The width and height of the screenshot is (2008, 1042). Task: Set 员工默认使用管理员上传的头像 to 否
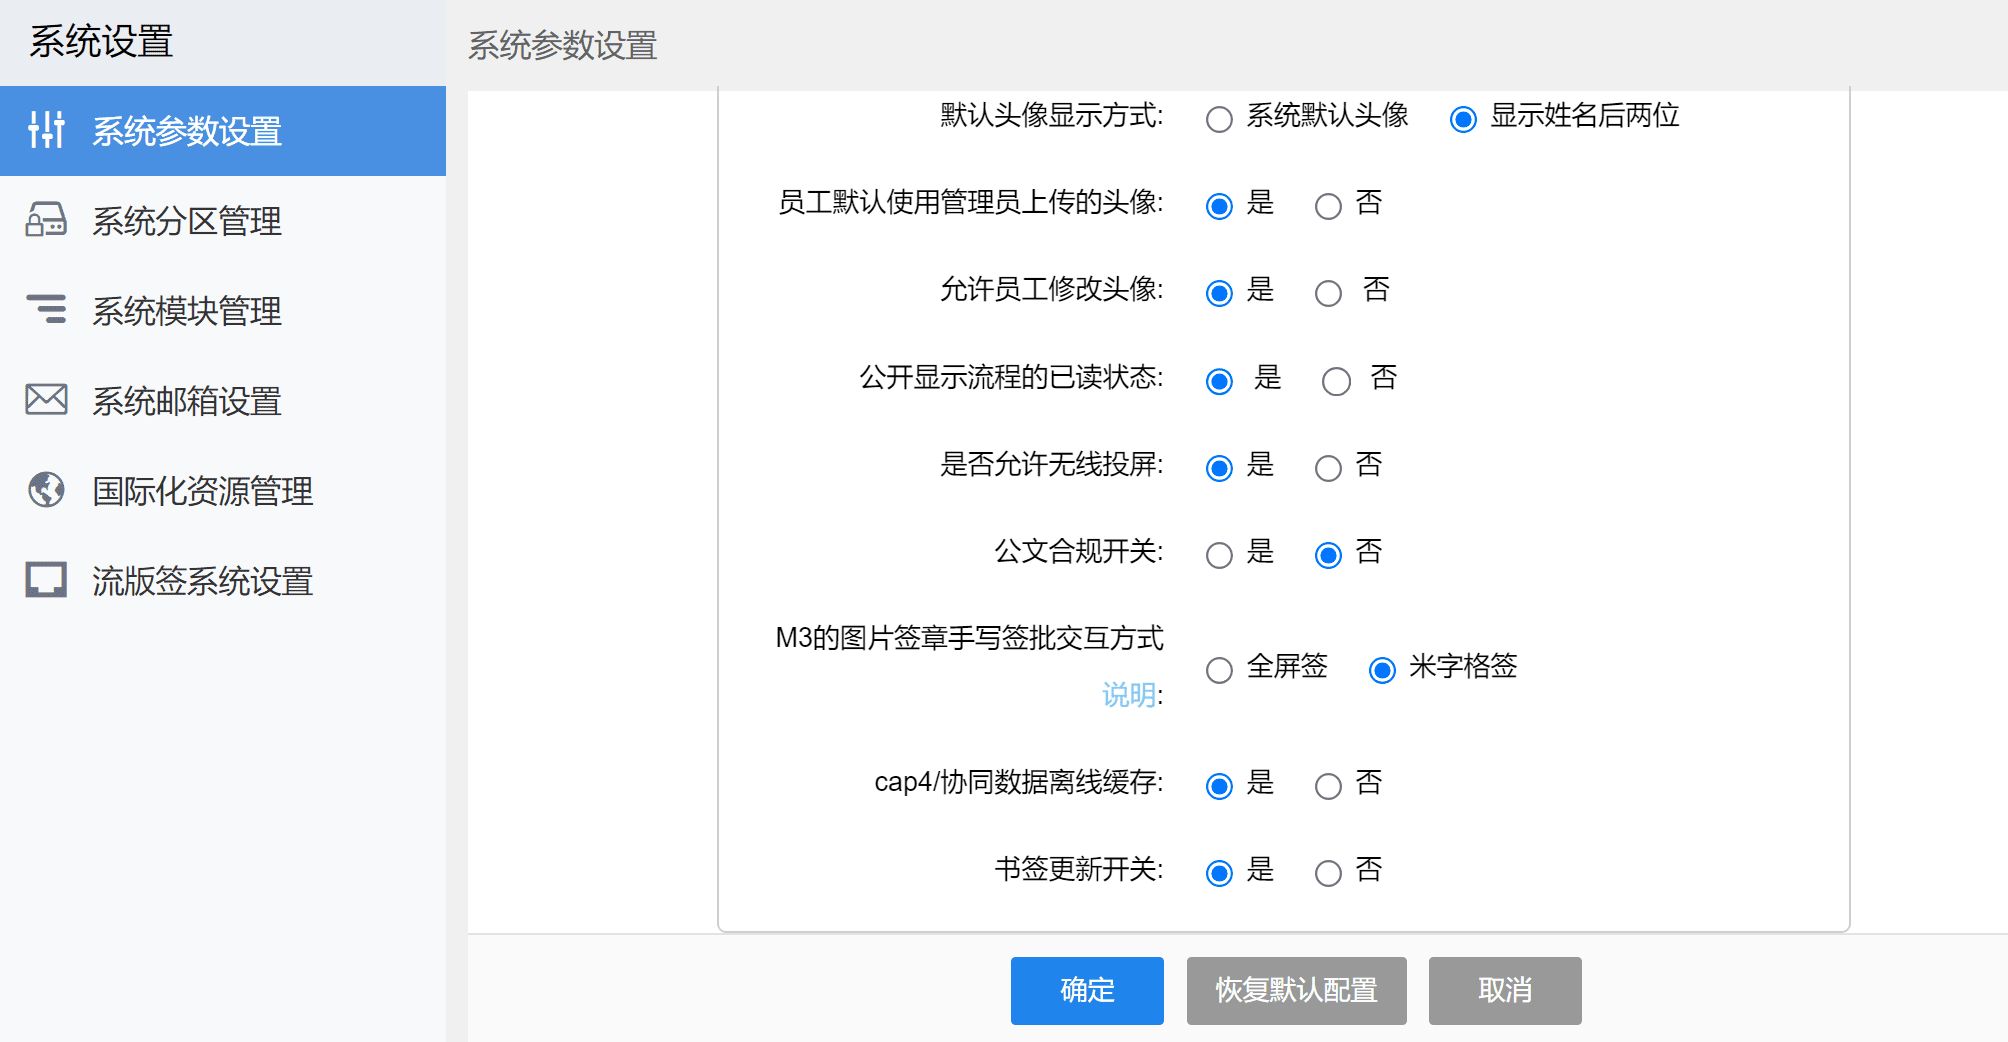(1328, 206)
